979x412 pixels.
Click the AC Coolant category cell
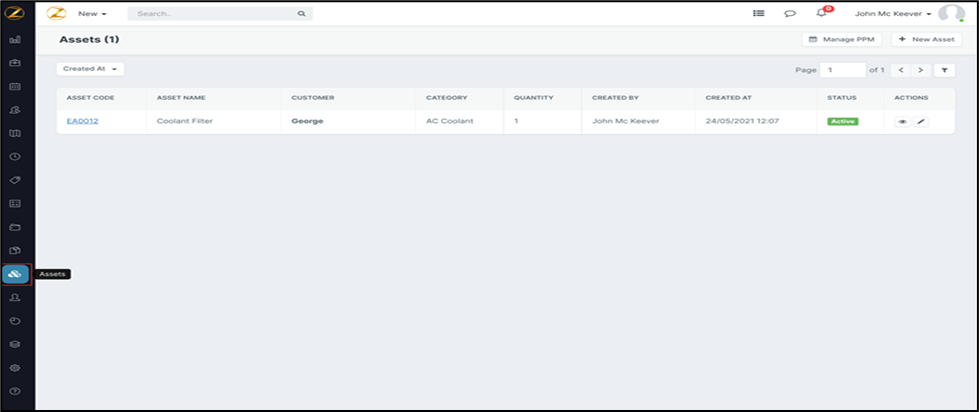(450, 121)
